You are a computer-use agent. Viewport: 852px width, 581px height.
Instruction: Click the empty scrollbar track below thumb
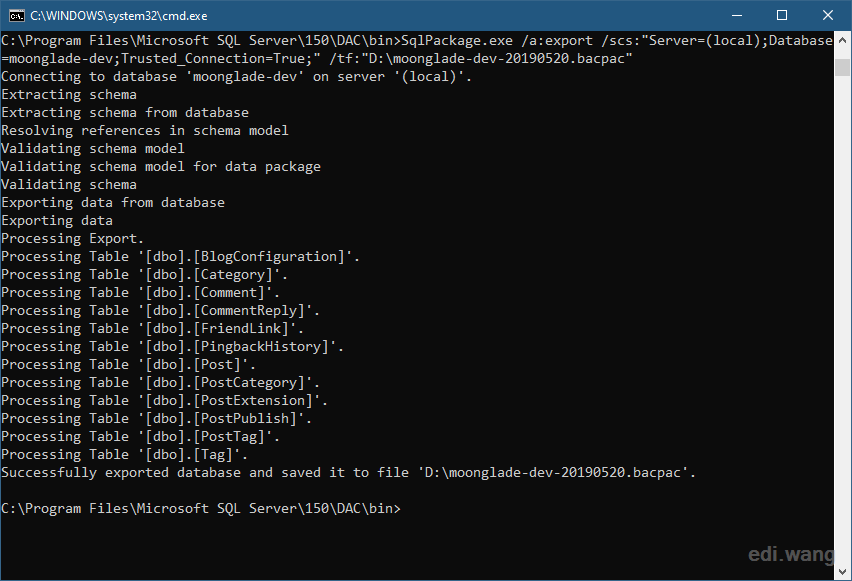tap(842, 321)
